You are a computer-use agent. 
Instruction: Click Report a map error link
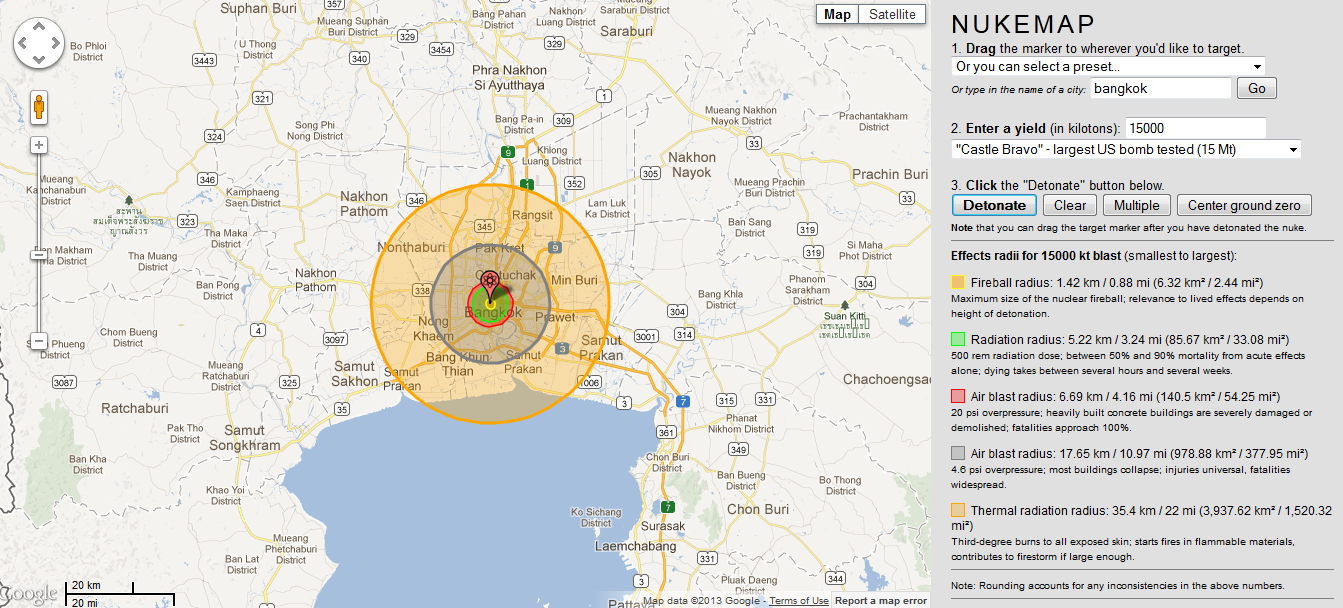pyautogui.click(x=881, y=601)
